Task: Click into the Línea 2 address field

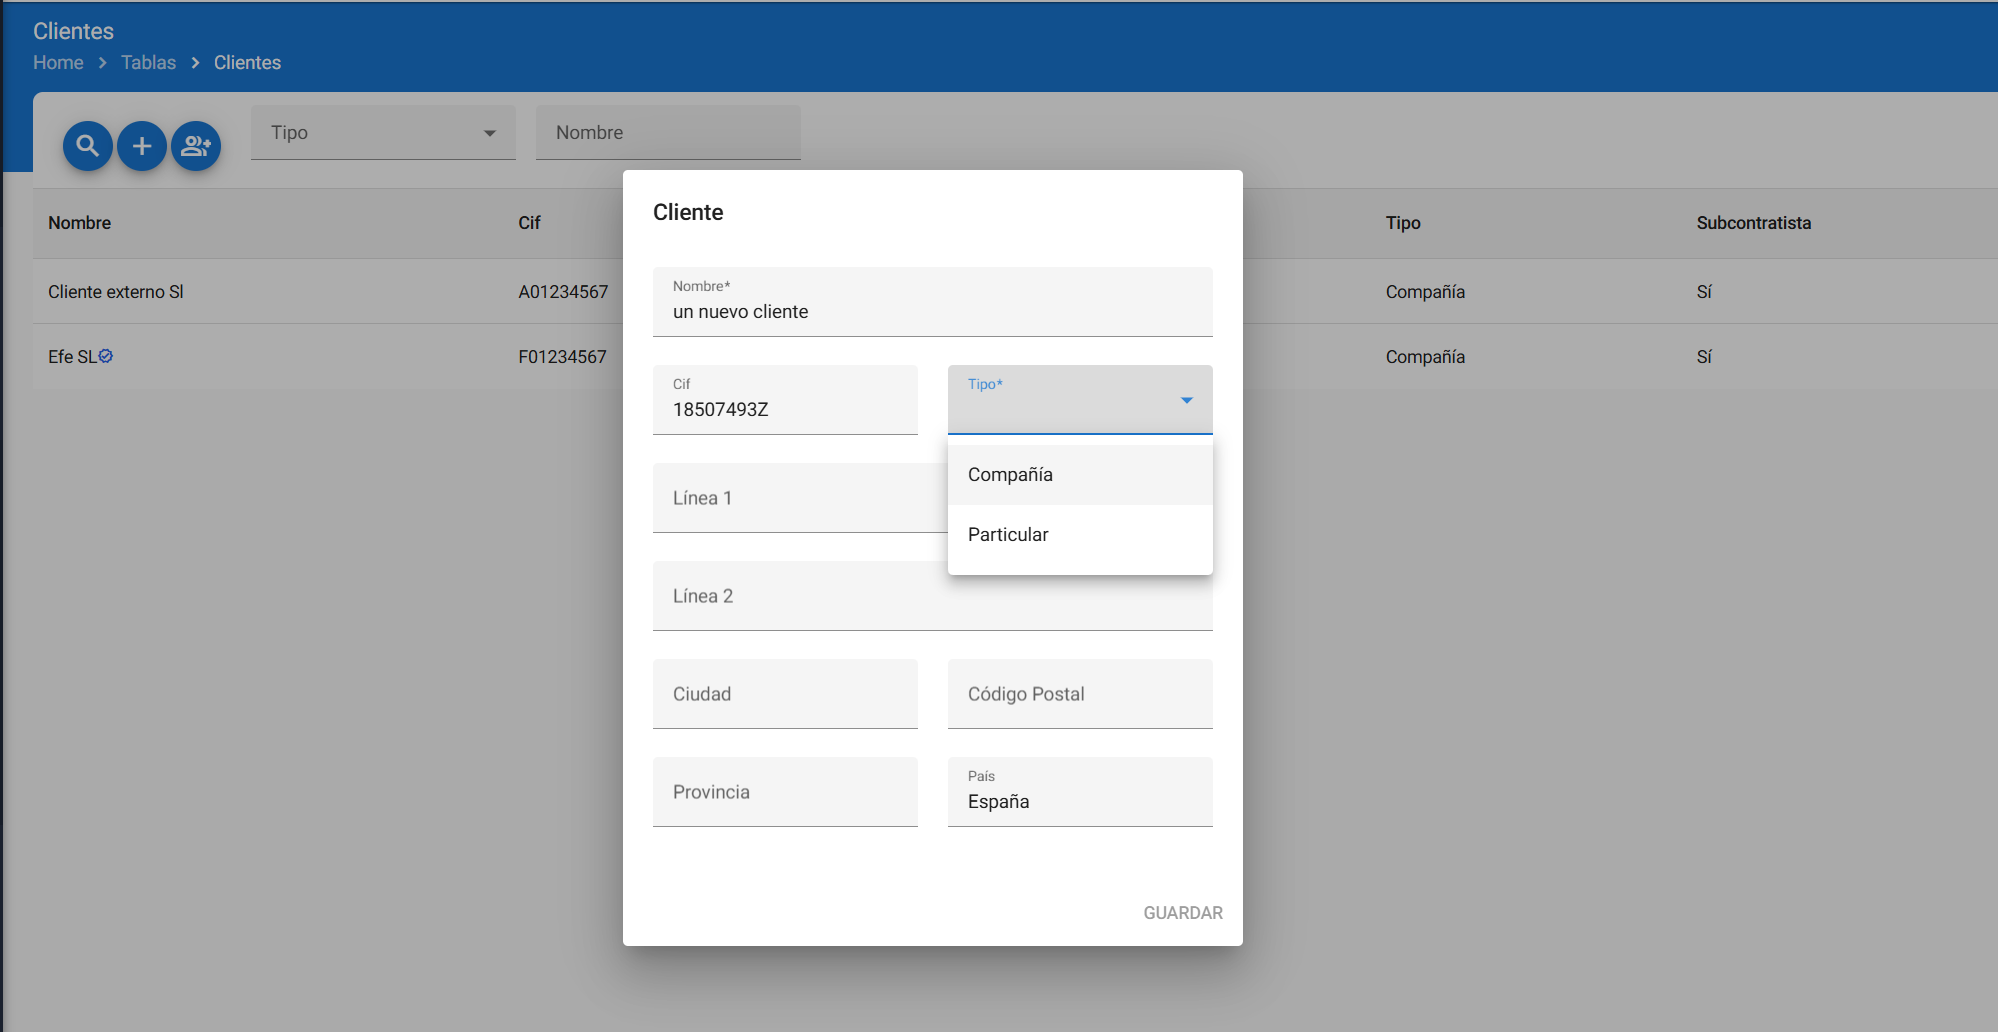Action: (932, 596)
